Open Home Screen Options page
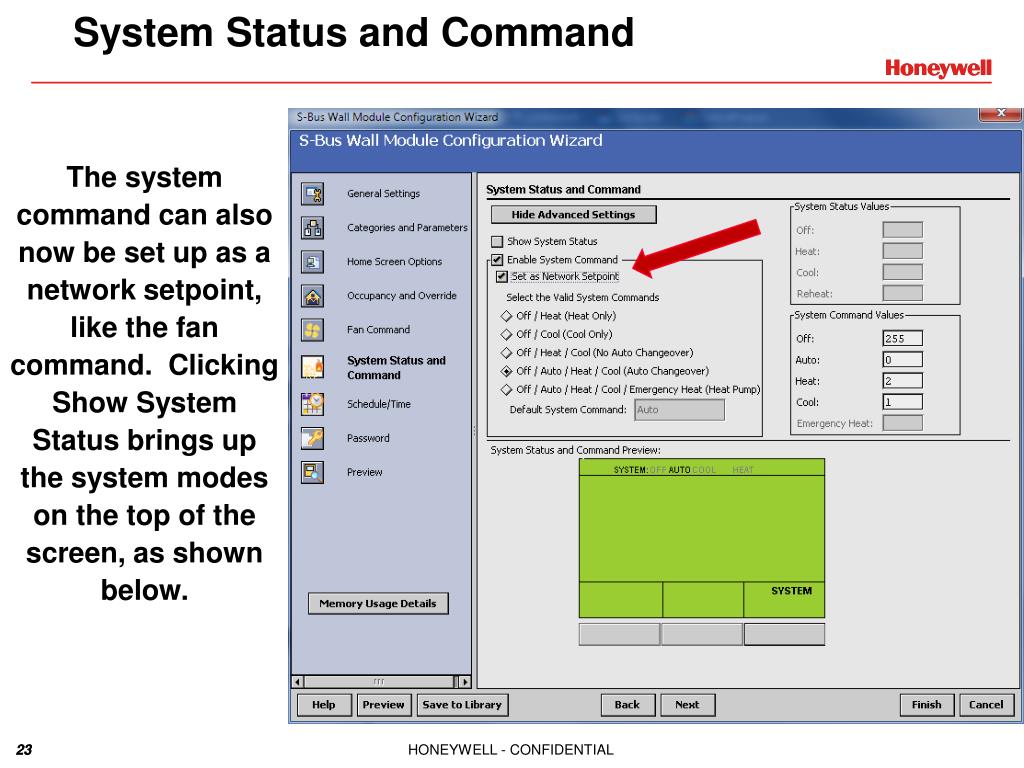The image size is (1024, 768). [x=394, y=262]
